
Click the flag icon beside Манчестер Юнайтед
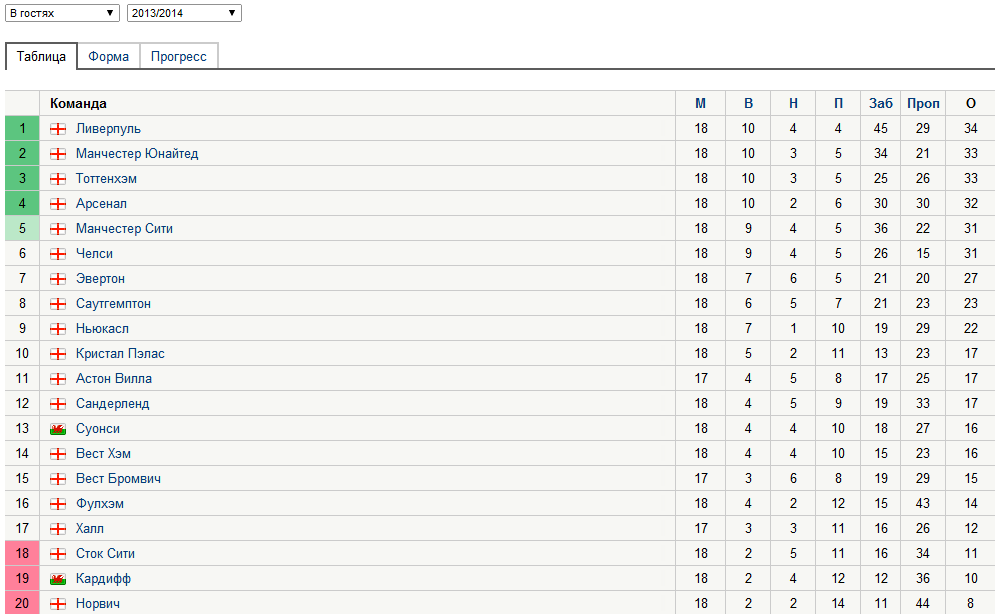tap(60, 153)
